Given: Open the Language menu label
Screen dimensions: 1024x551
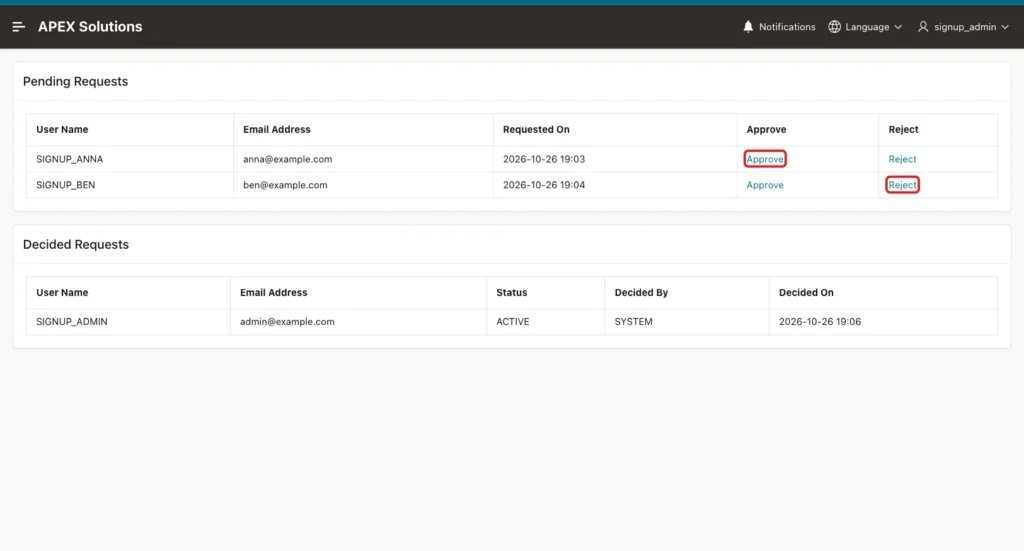Looking at the screenshot, I should (867, 27).
